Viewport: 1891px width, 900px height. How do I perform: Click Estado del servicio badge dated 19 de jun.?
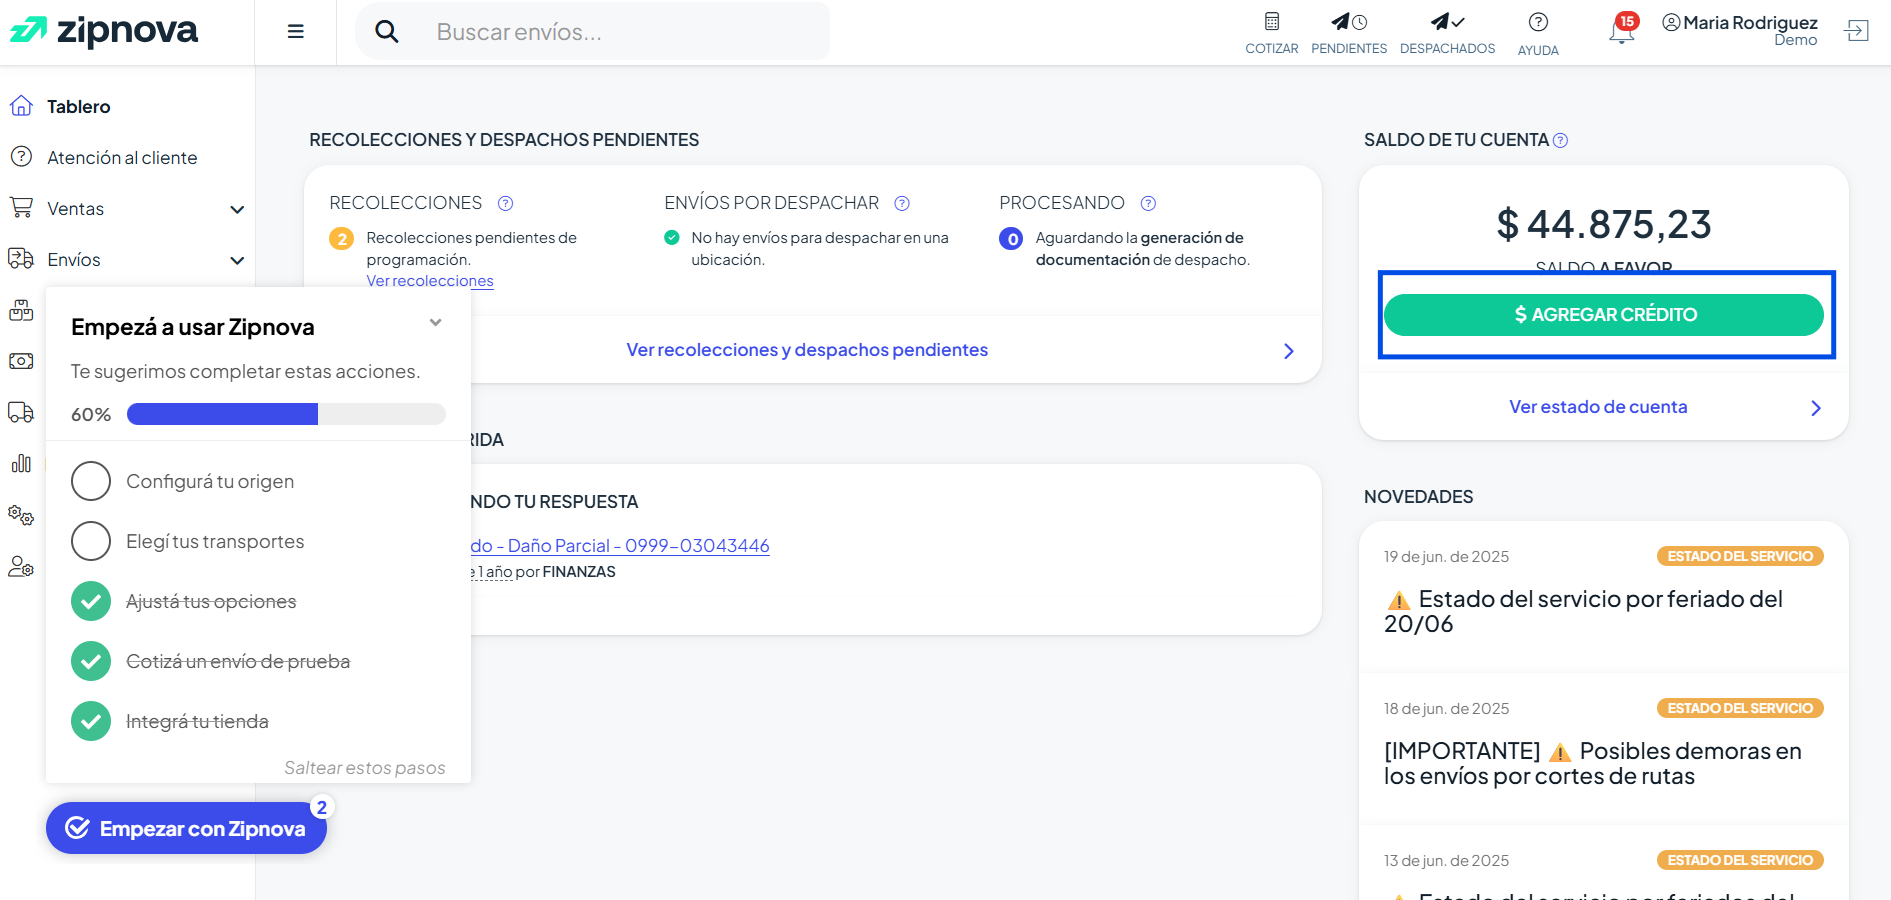(x=1740, y=556)
